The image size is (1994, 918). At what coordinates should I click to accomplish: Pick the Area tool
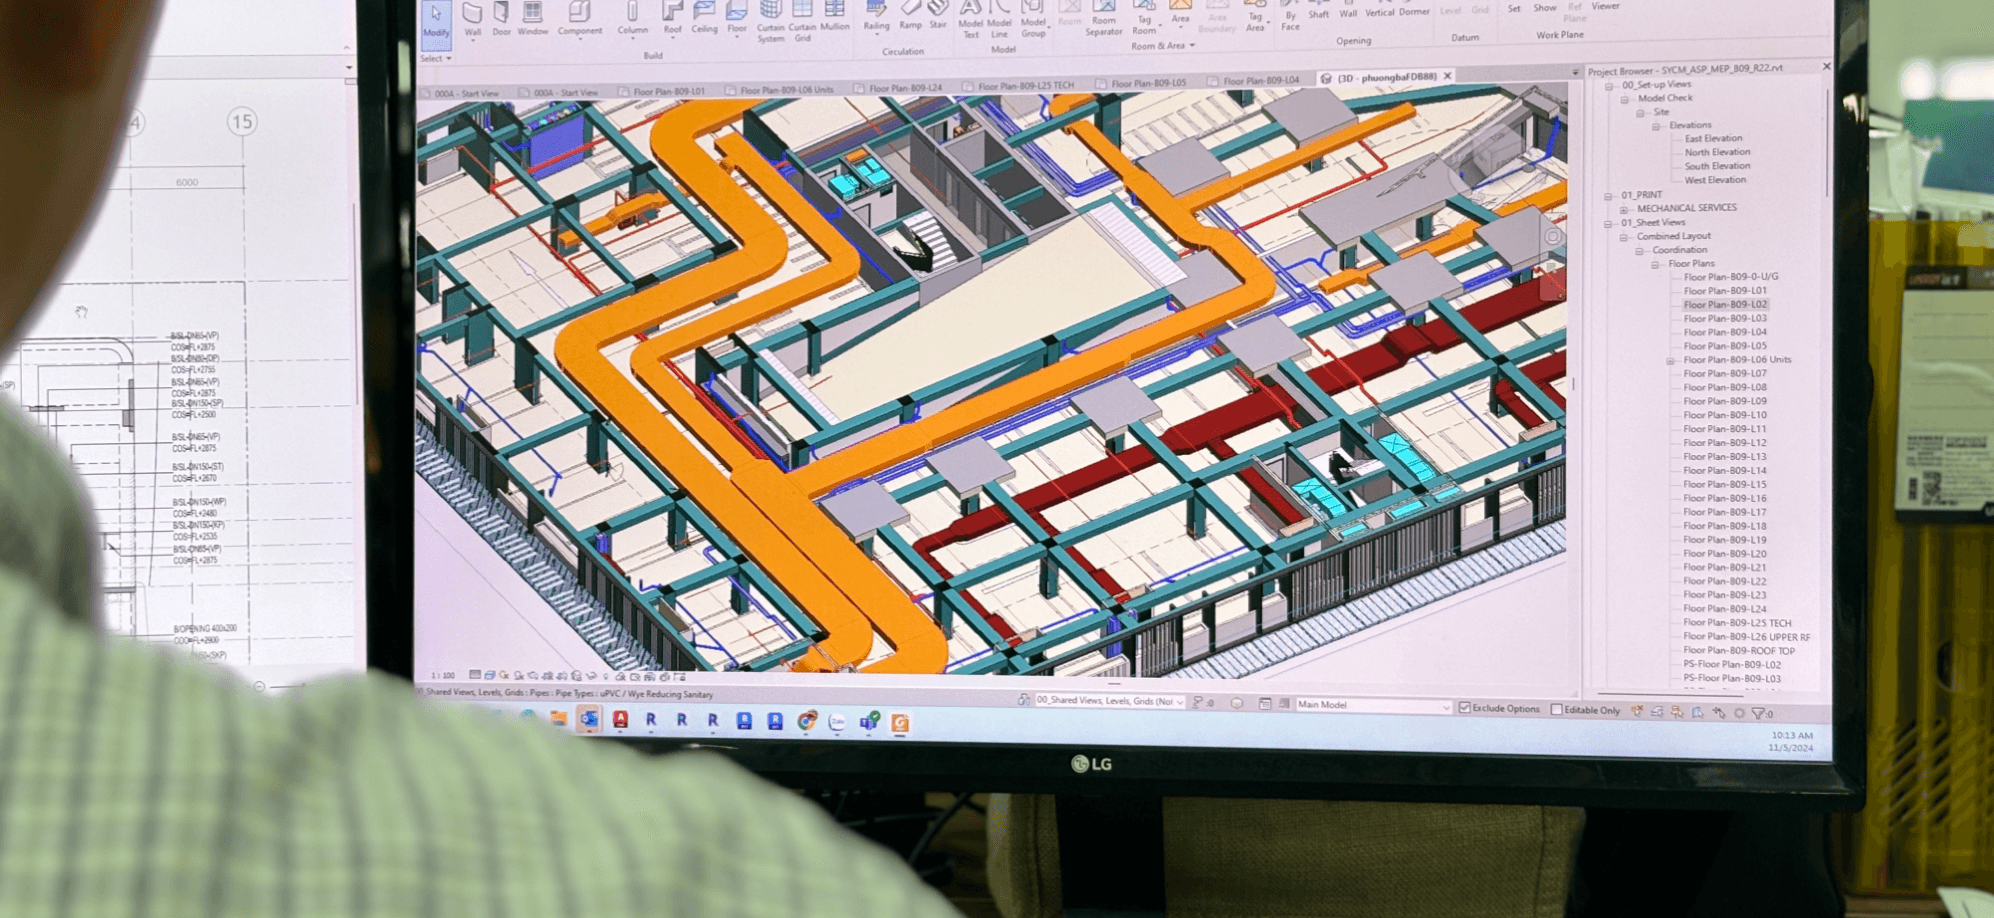(1181, 14)
